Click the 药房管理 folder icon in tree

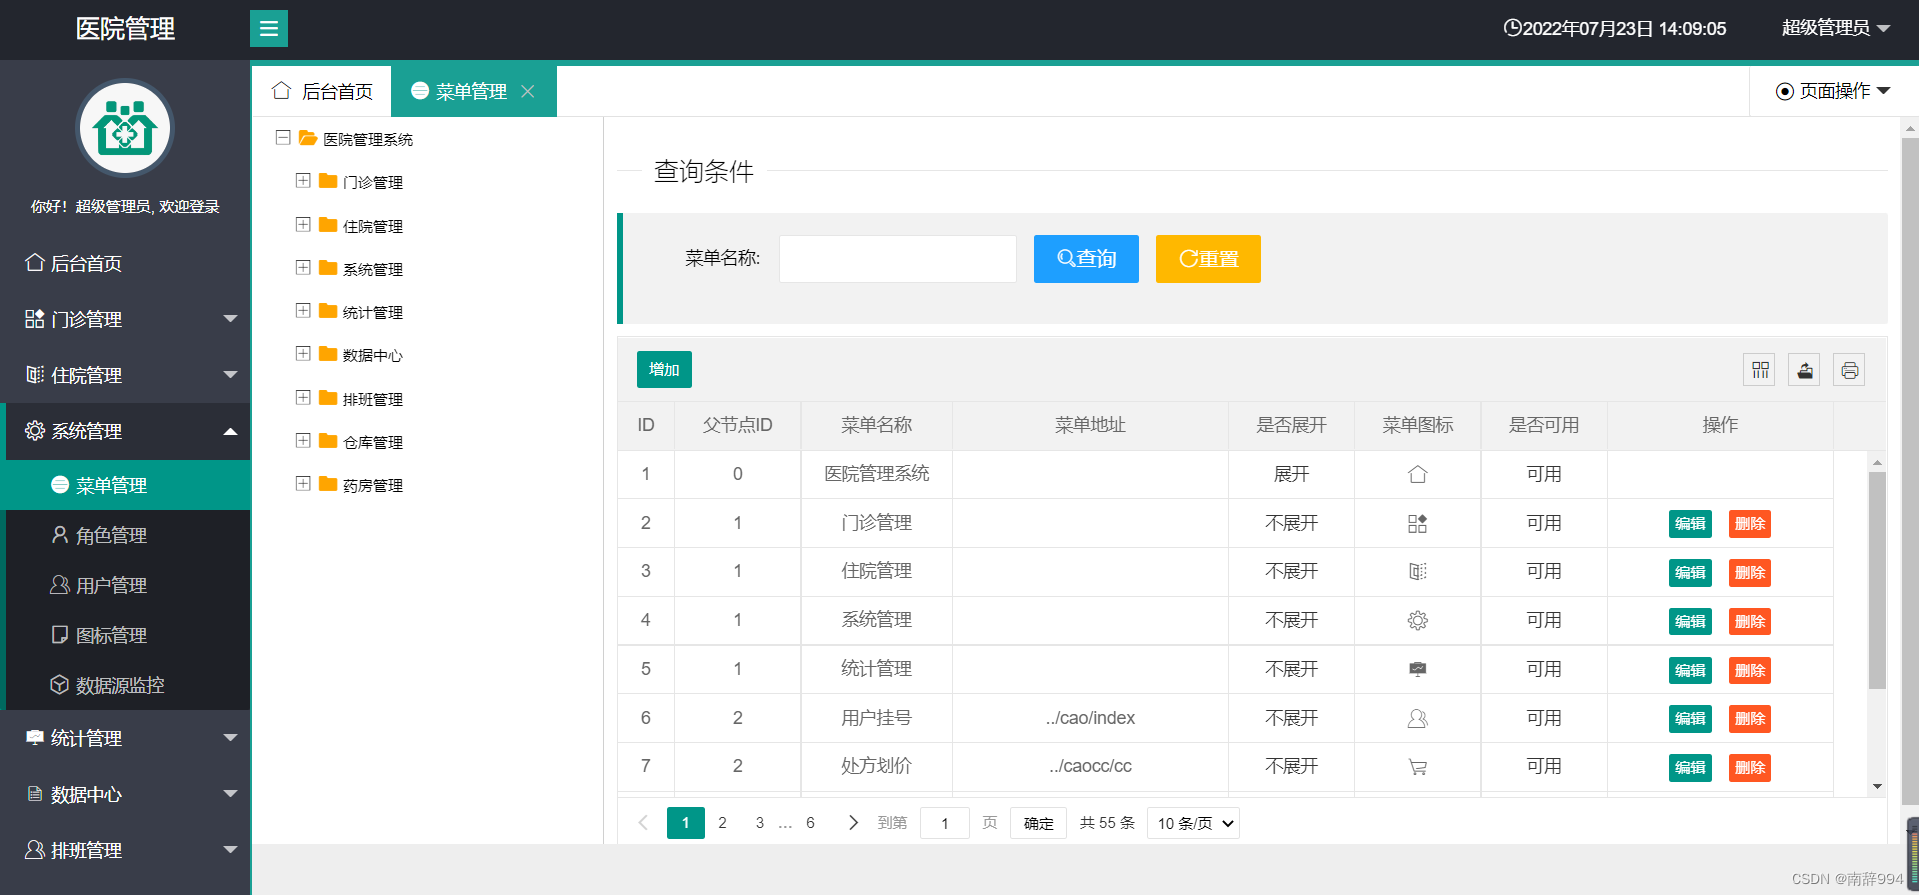(x=328, y=484)
